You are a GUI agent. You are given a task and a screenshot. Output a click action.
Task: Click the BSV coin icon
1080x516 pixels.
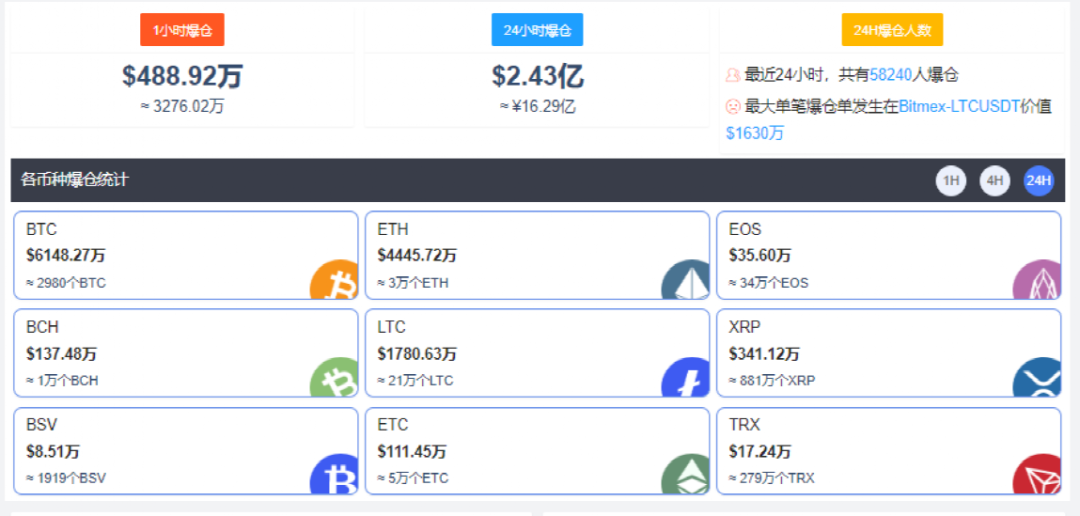335,475
